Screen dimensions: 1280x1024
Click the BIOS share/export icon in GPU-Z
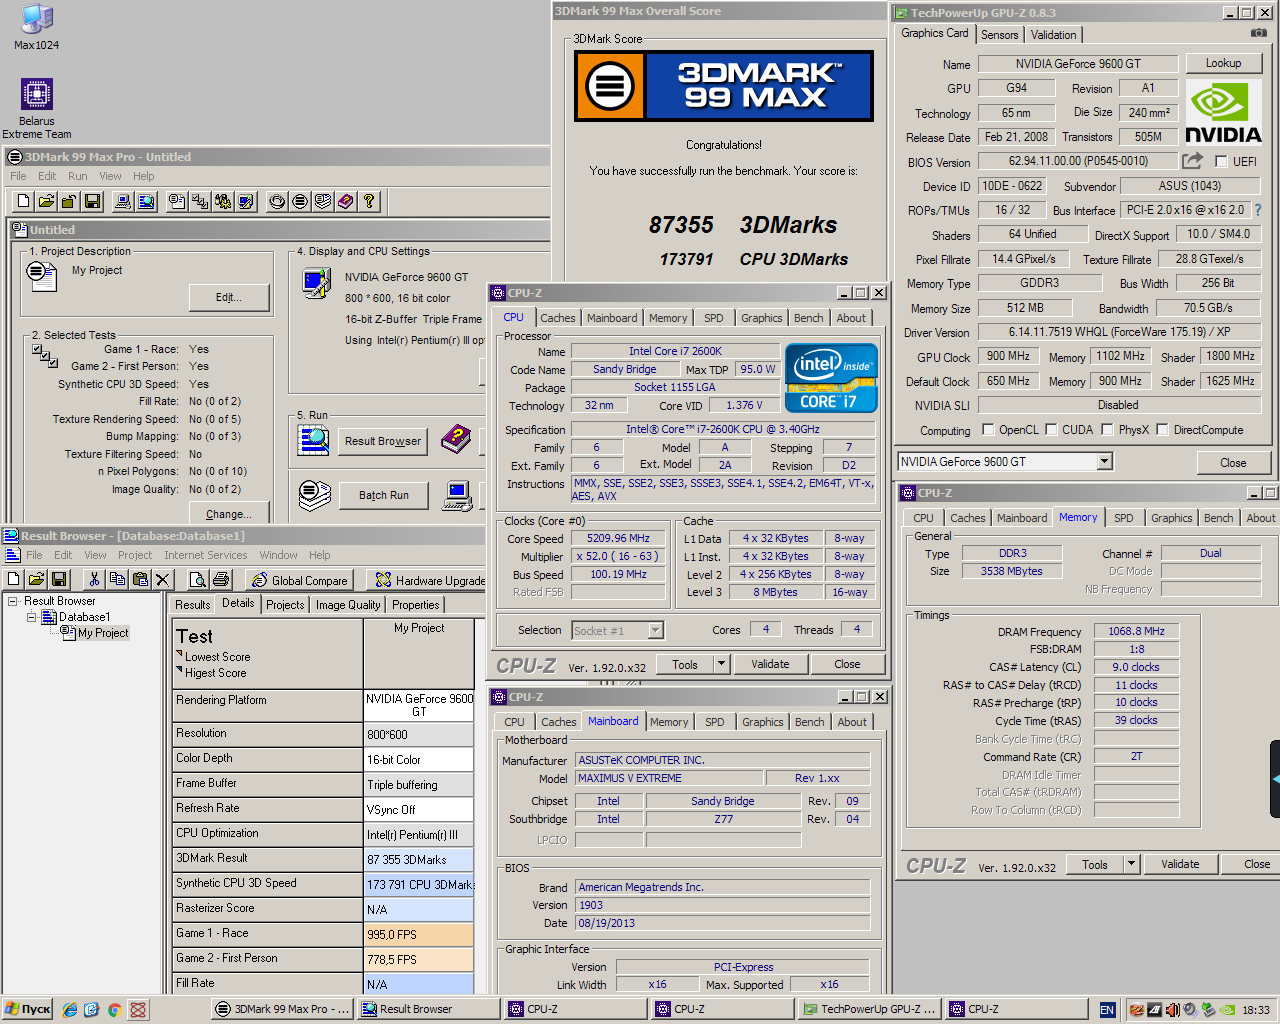[1192, 160]
